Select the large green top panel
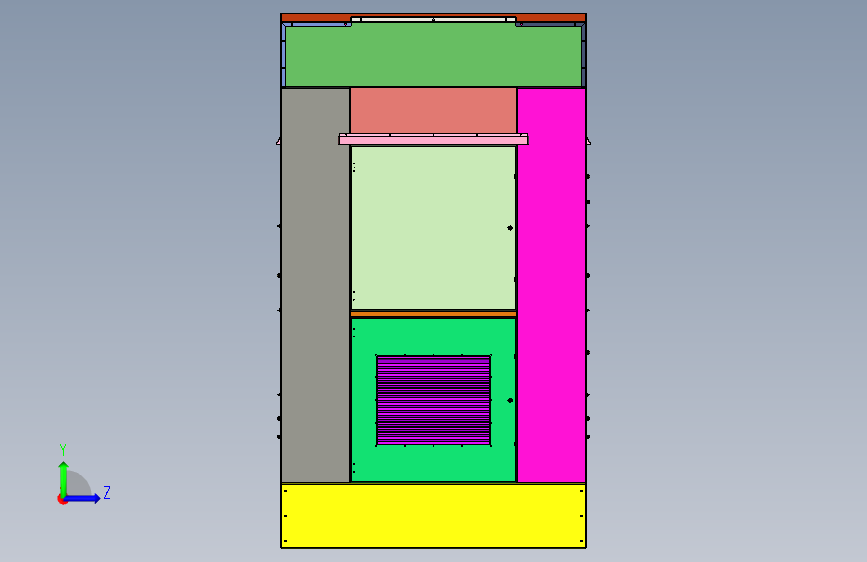The image size is (867, 562). [433, 56]
